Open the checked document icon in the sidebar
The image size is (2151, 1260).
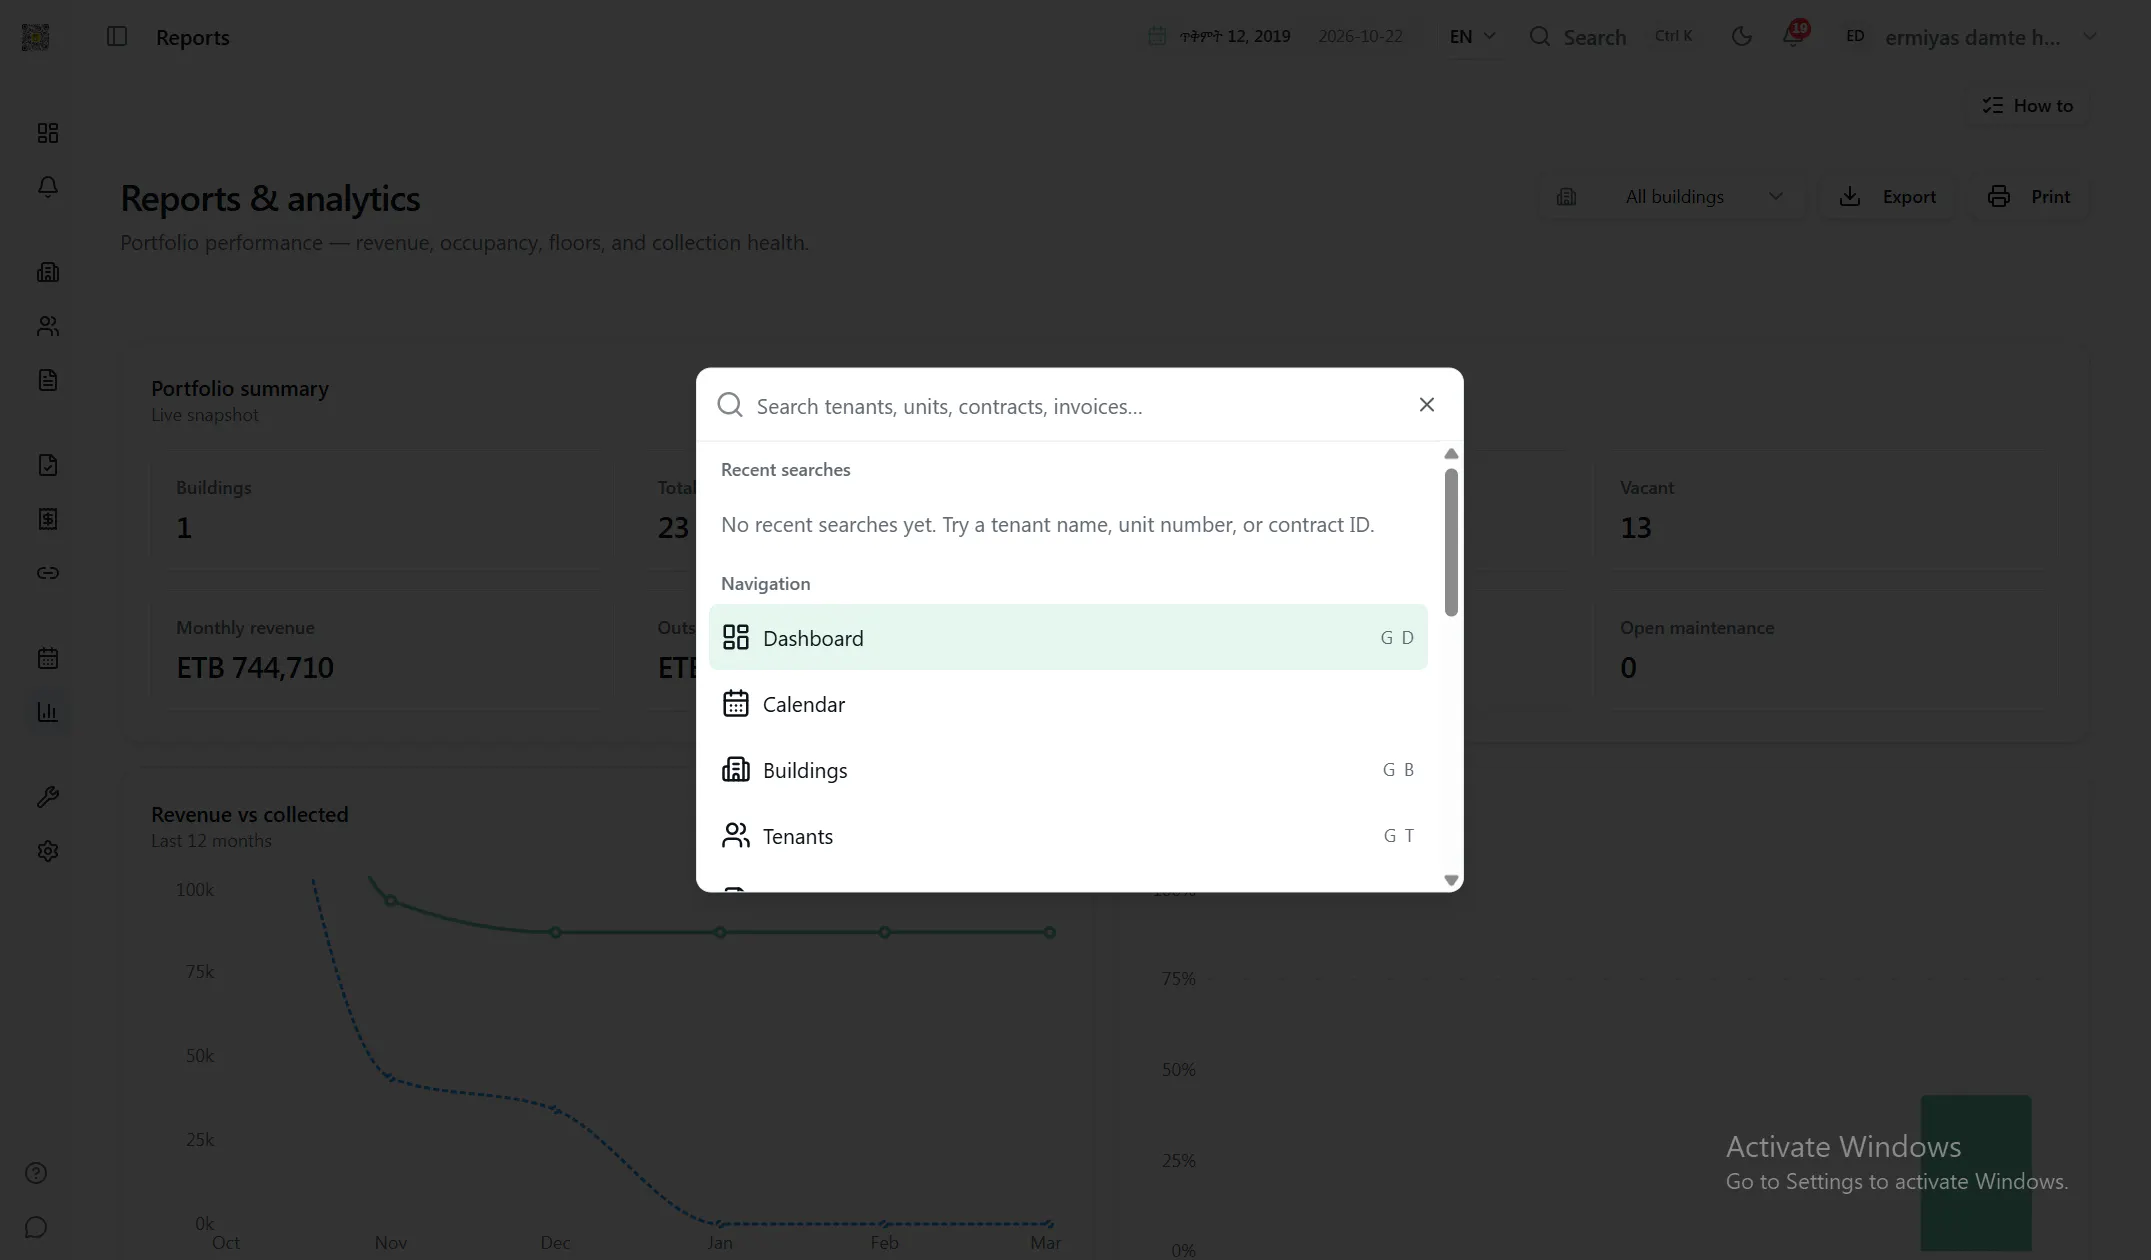click(x=48, y=465)
